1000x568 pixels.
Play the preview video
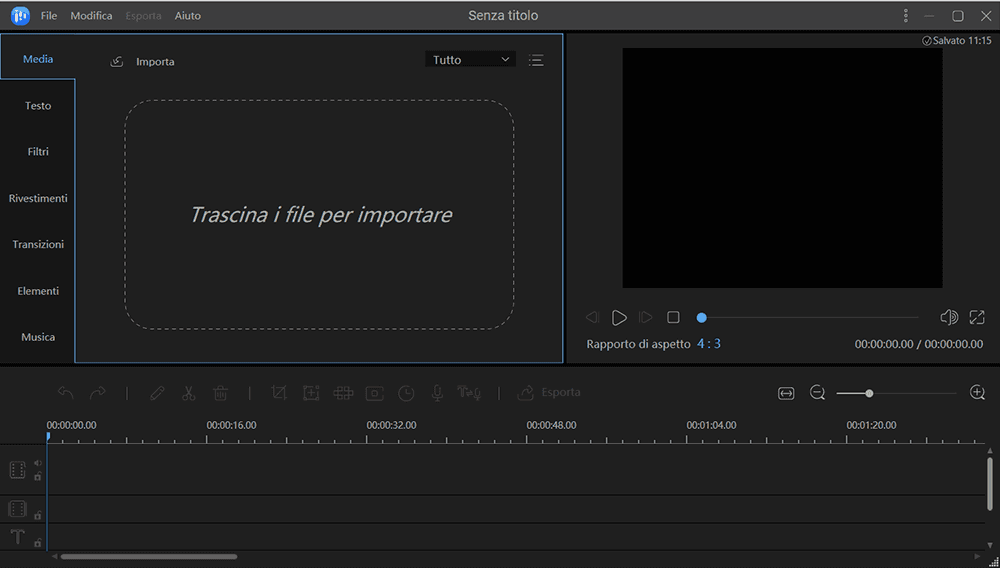(619, 317)
